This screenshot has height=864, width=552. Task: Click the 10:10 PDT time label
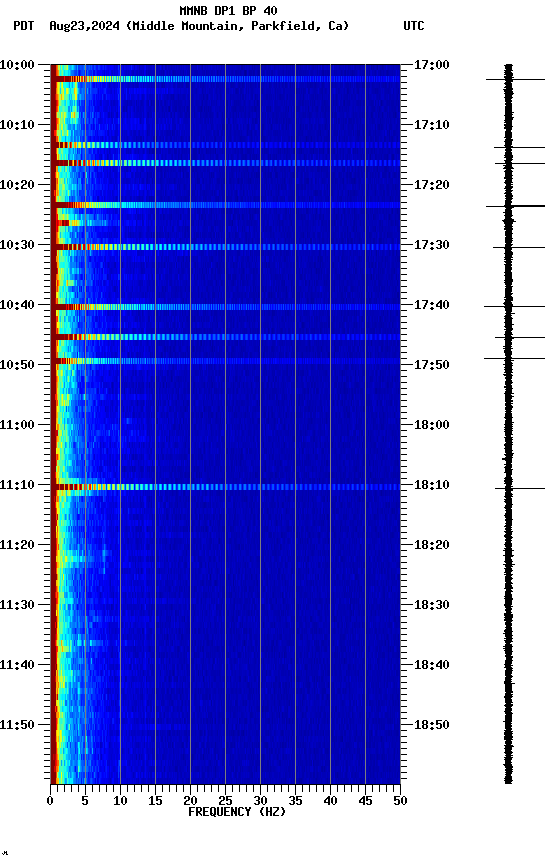point(17,125)
